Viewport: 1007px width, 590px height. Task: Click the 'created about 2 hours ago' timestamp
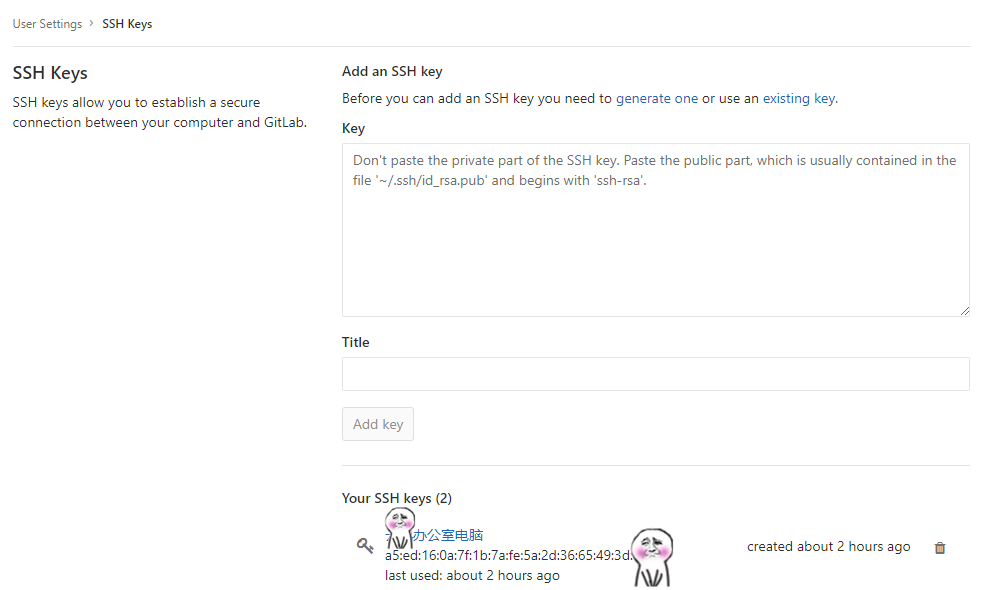[x=828, y=546]
